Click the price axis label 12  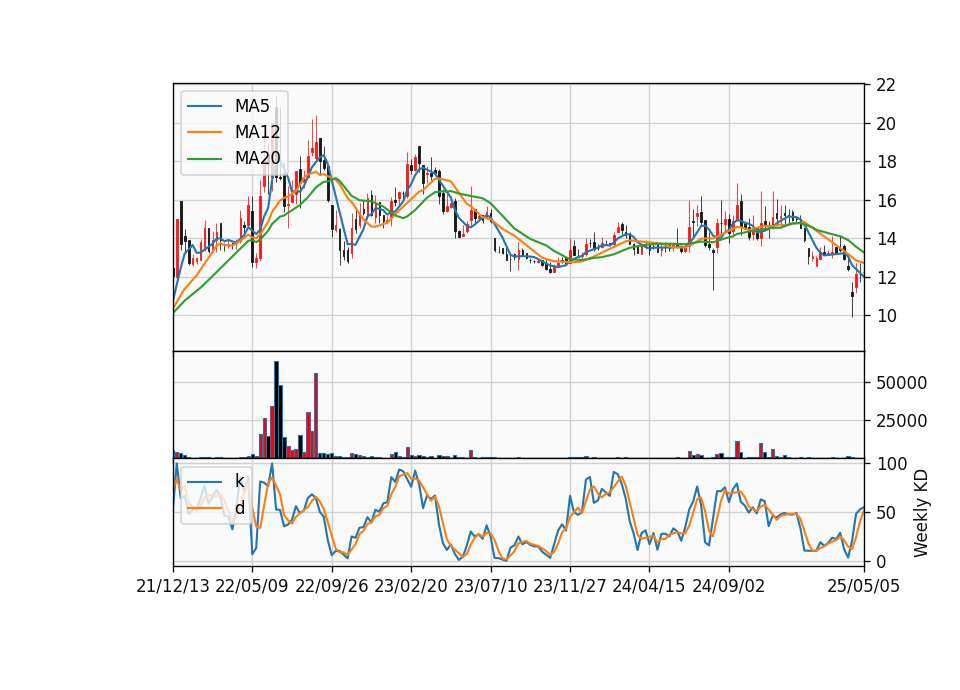pyautogui.click(x=886, y=277)
